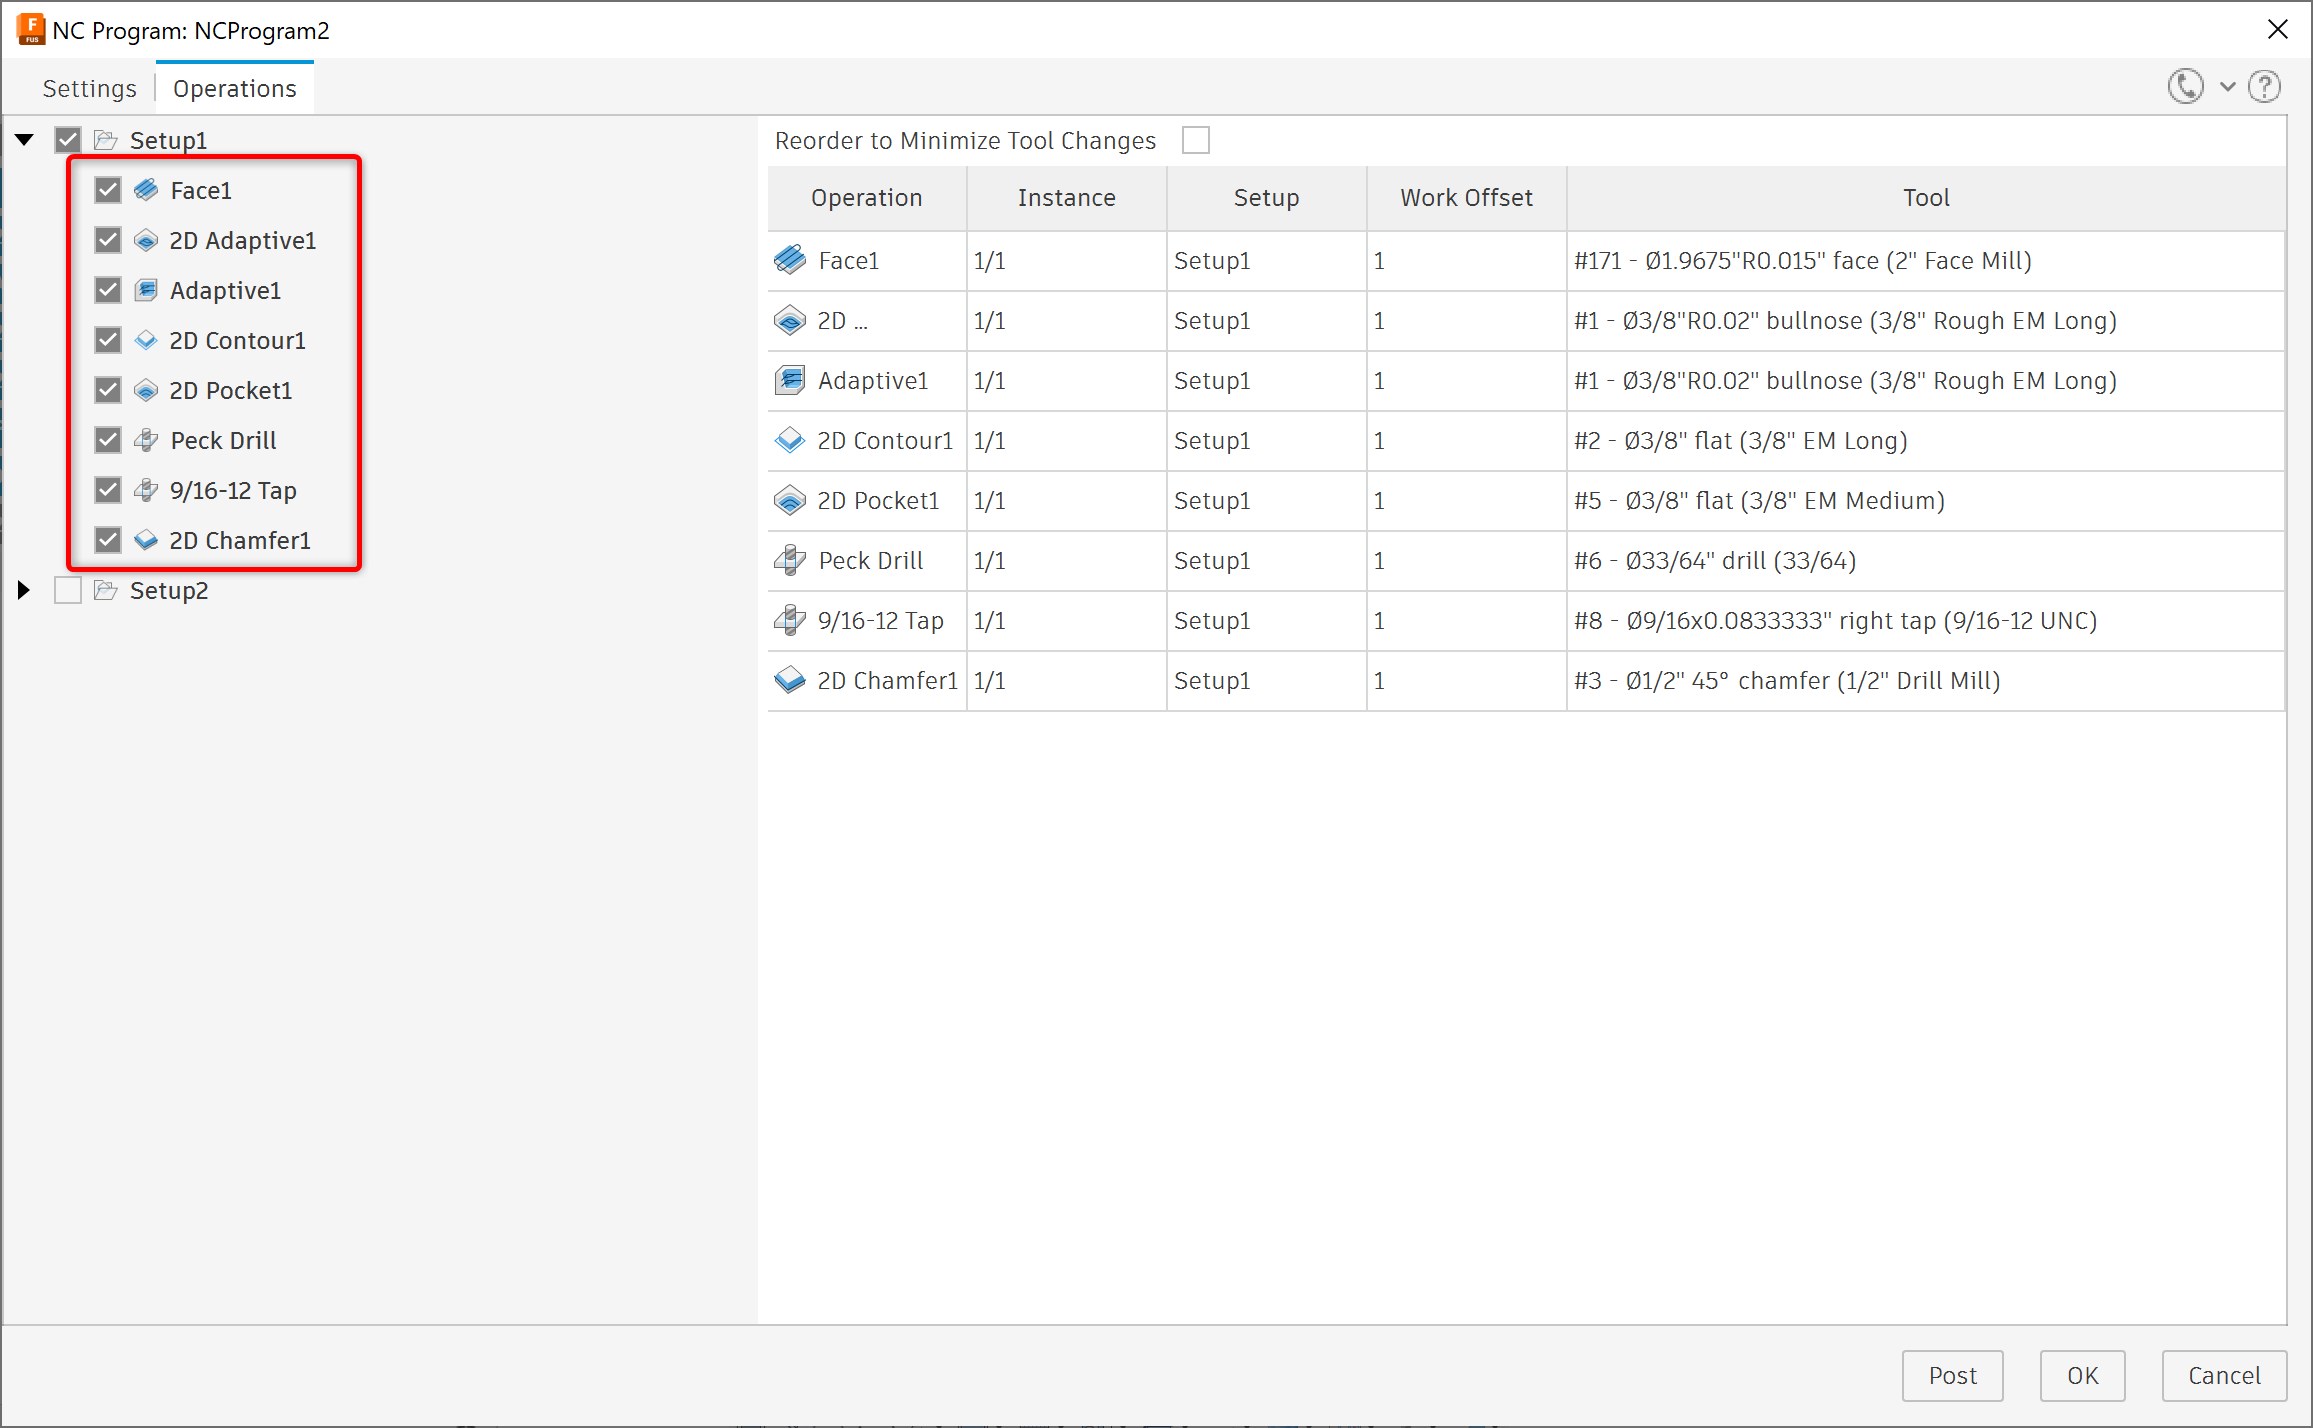2313x1428 pixels.
Task: Click the 2D Adaptive1 icon in tree
Action: [146, 240]
